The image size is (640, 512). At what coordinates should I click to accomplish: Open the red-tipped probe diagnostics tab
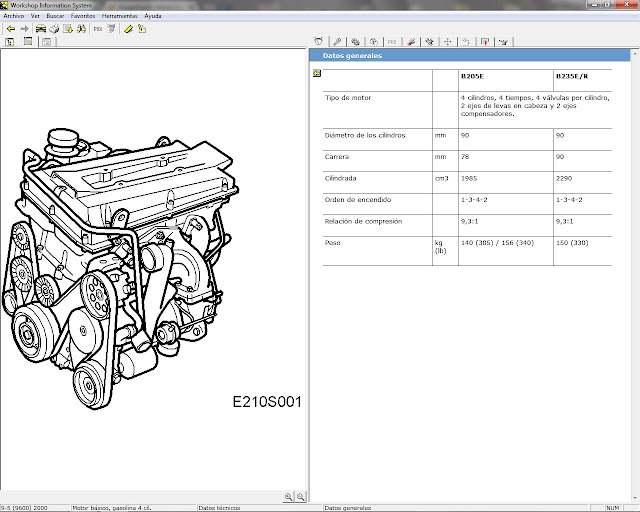(411, 42)
